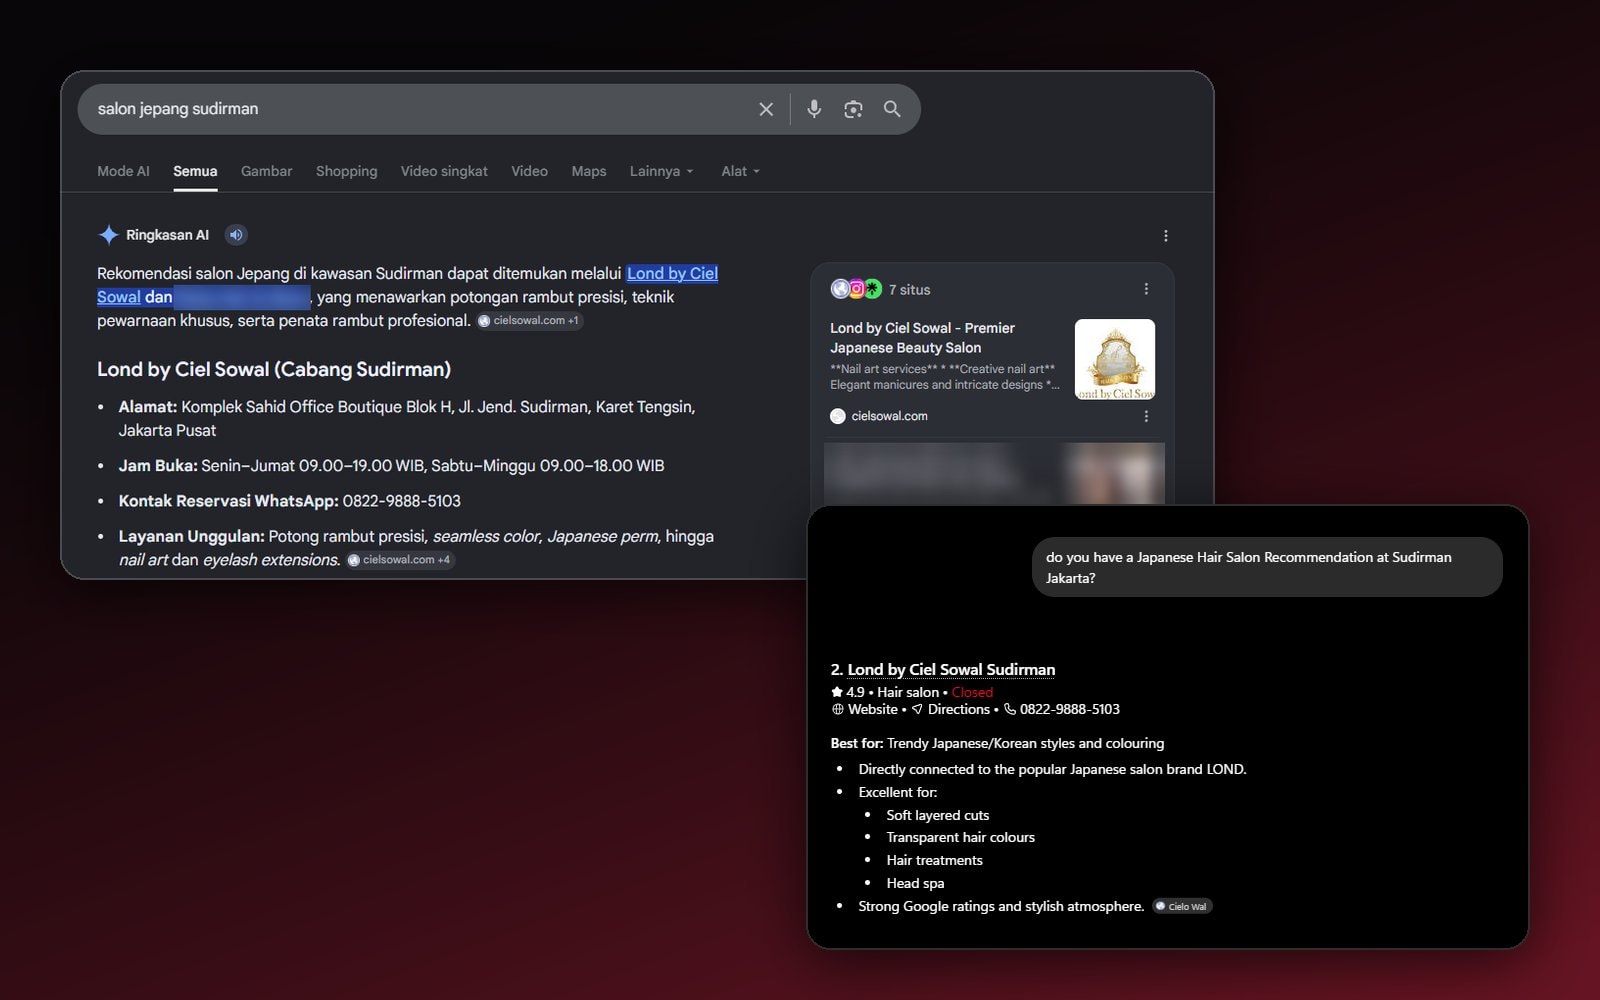The height and width of the screenshot is (1000, 1600).
Task: Click 'Soft layered cuts' list item
Action: [937, 815]
